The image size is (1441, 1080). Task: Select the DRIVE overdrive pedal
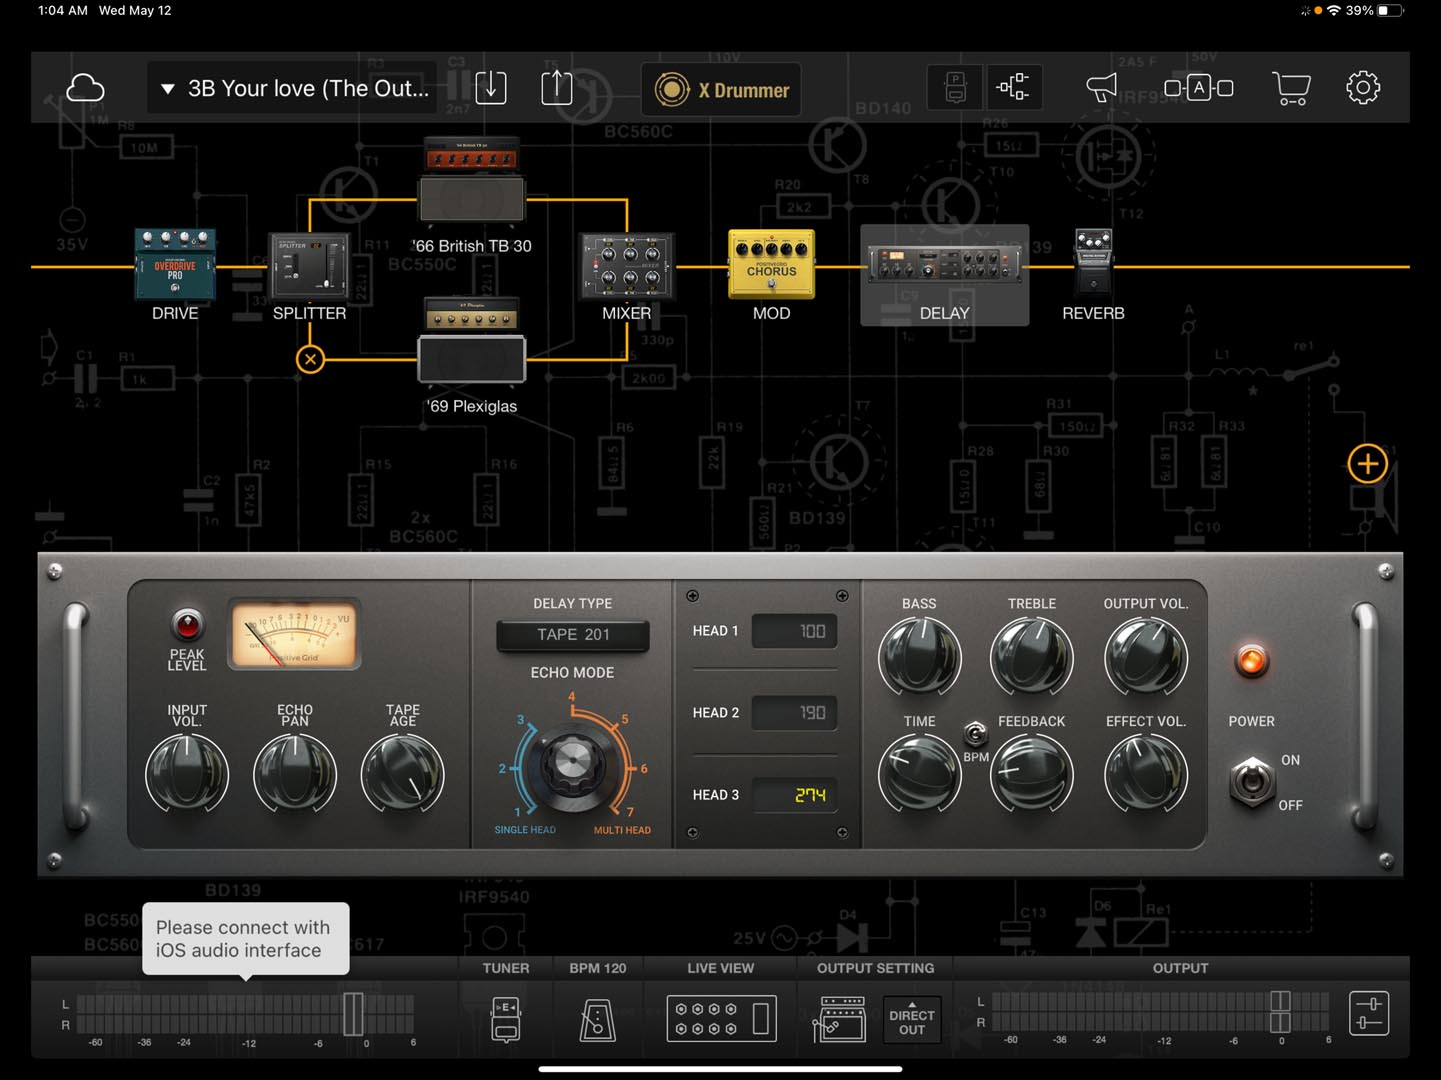click(x=175, y=265)
